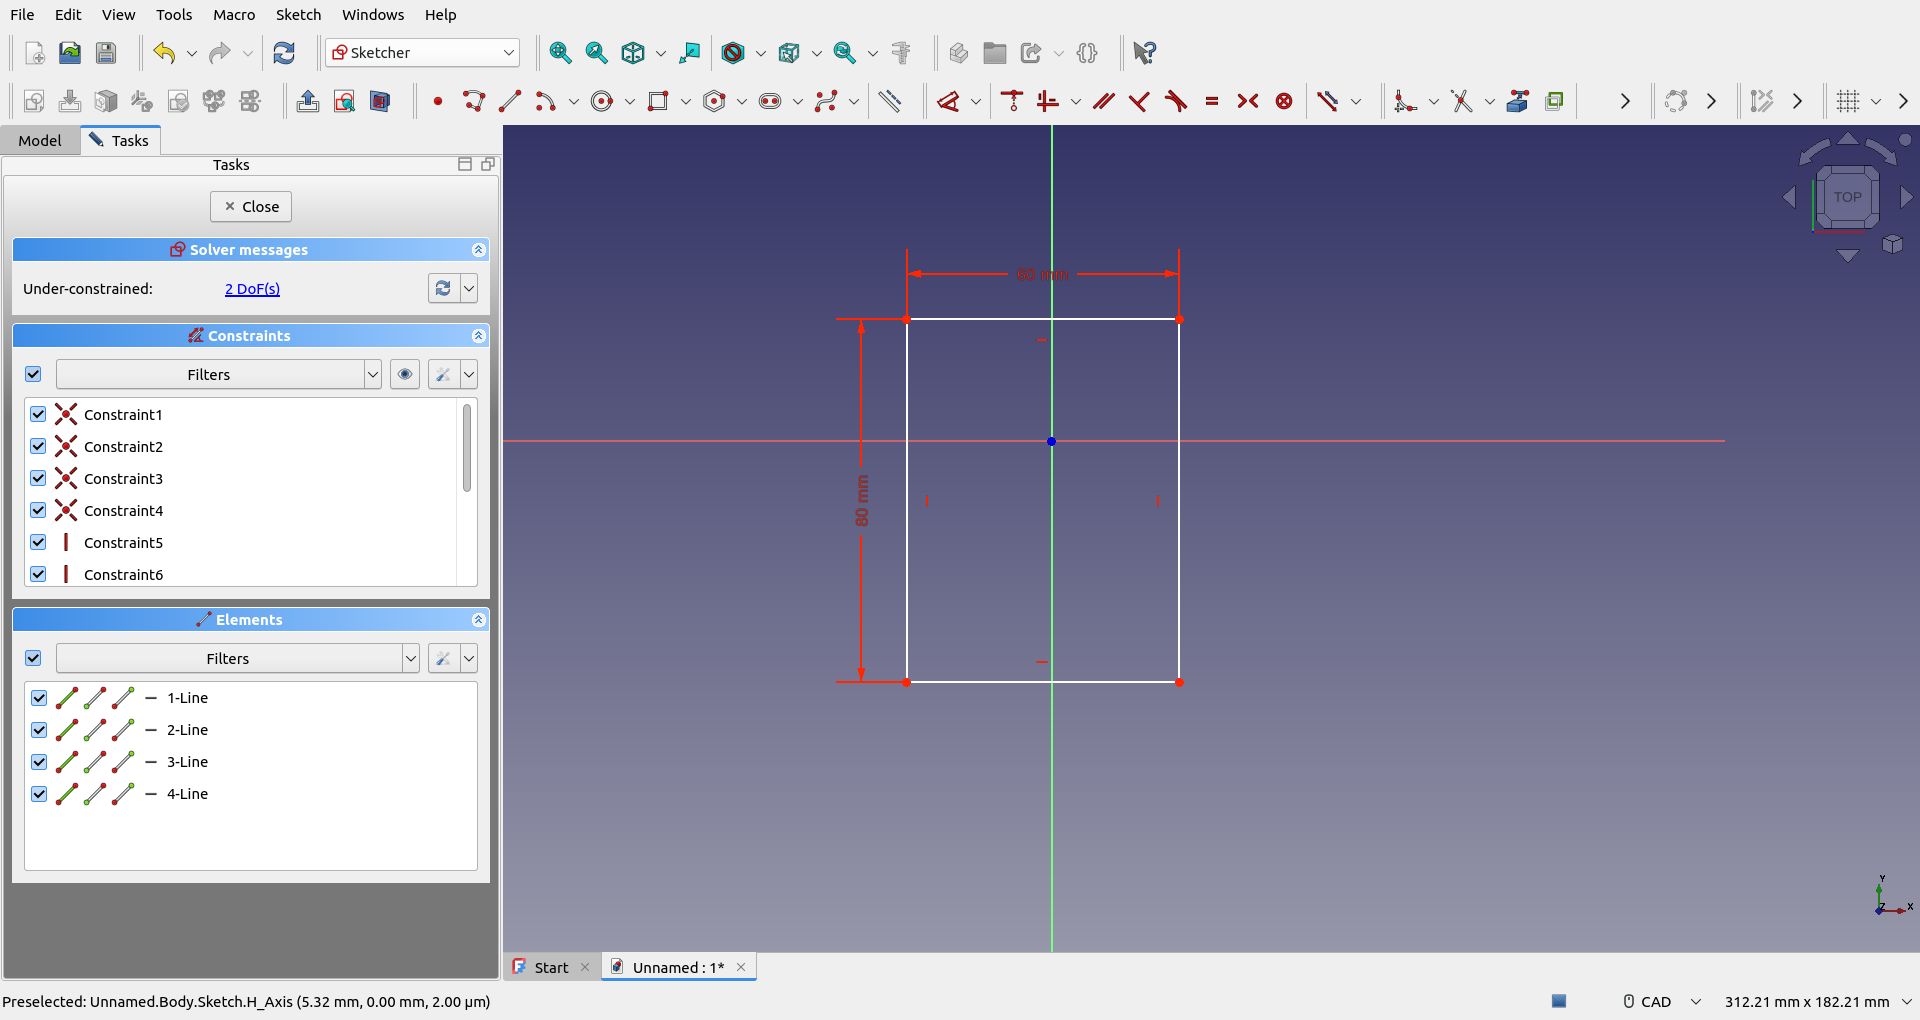Toggle the Elements filter checkbox
Viewport: 1920px width, 1020px height.
click(33, 658)
